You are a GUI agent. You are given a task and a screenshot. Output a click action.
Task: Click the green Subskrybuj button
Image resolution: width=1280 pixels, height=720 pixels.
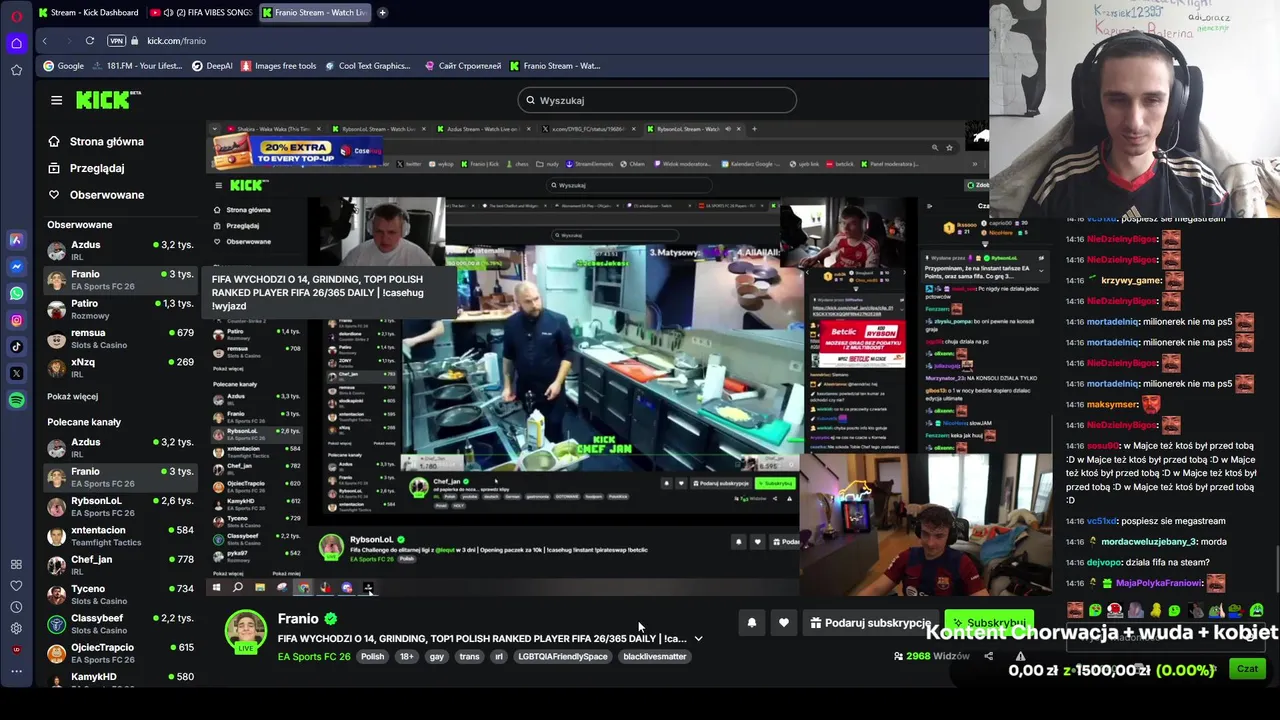click(988, 623)
